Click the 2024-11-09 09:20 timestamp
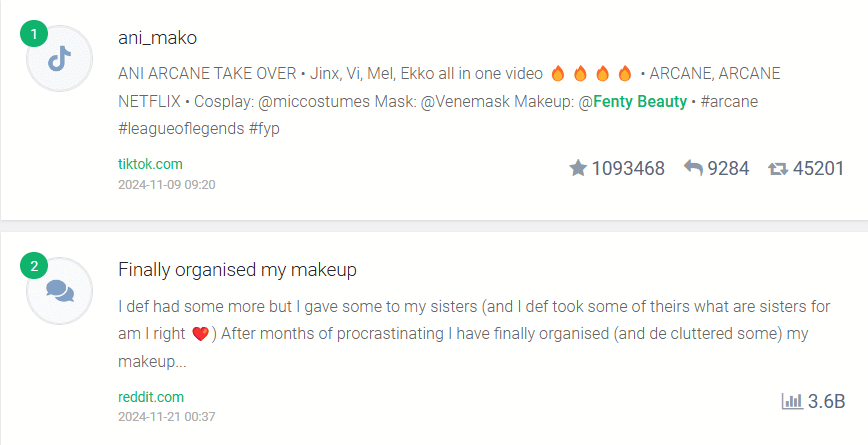 [167, 184]
